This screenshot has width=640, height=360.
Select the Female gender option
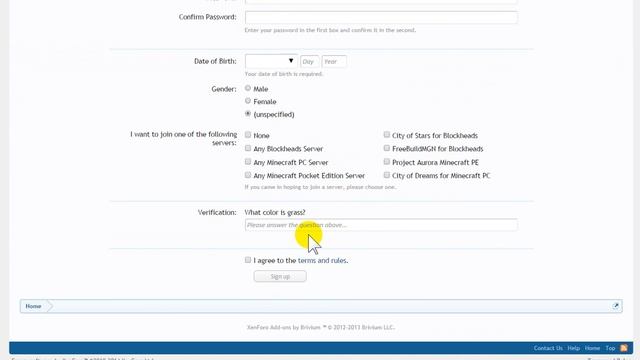(x=248, y=101)
